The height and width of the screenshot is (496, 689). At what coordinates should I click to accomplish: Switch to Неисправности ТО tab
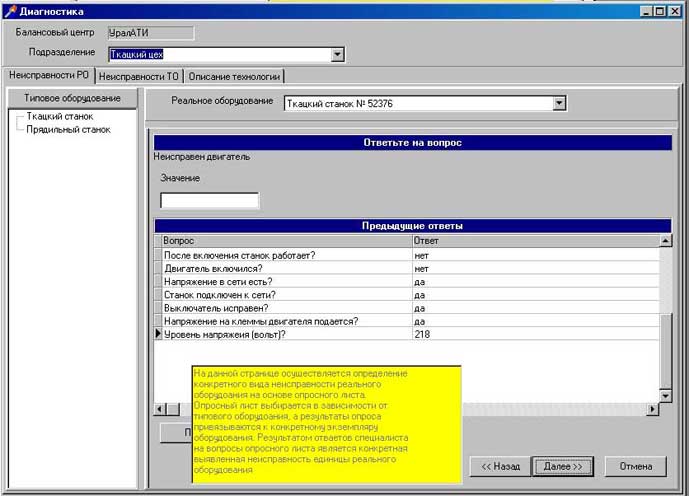(138, 76)
